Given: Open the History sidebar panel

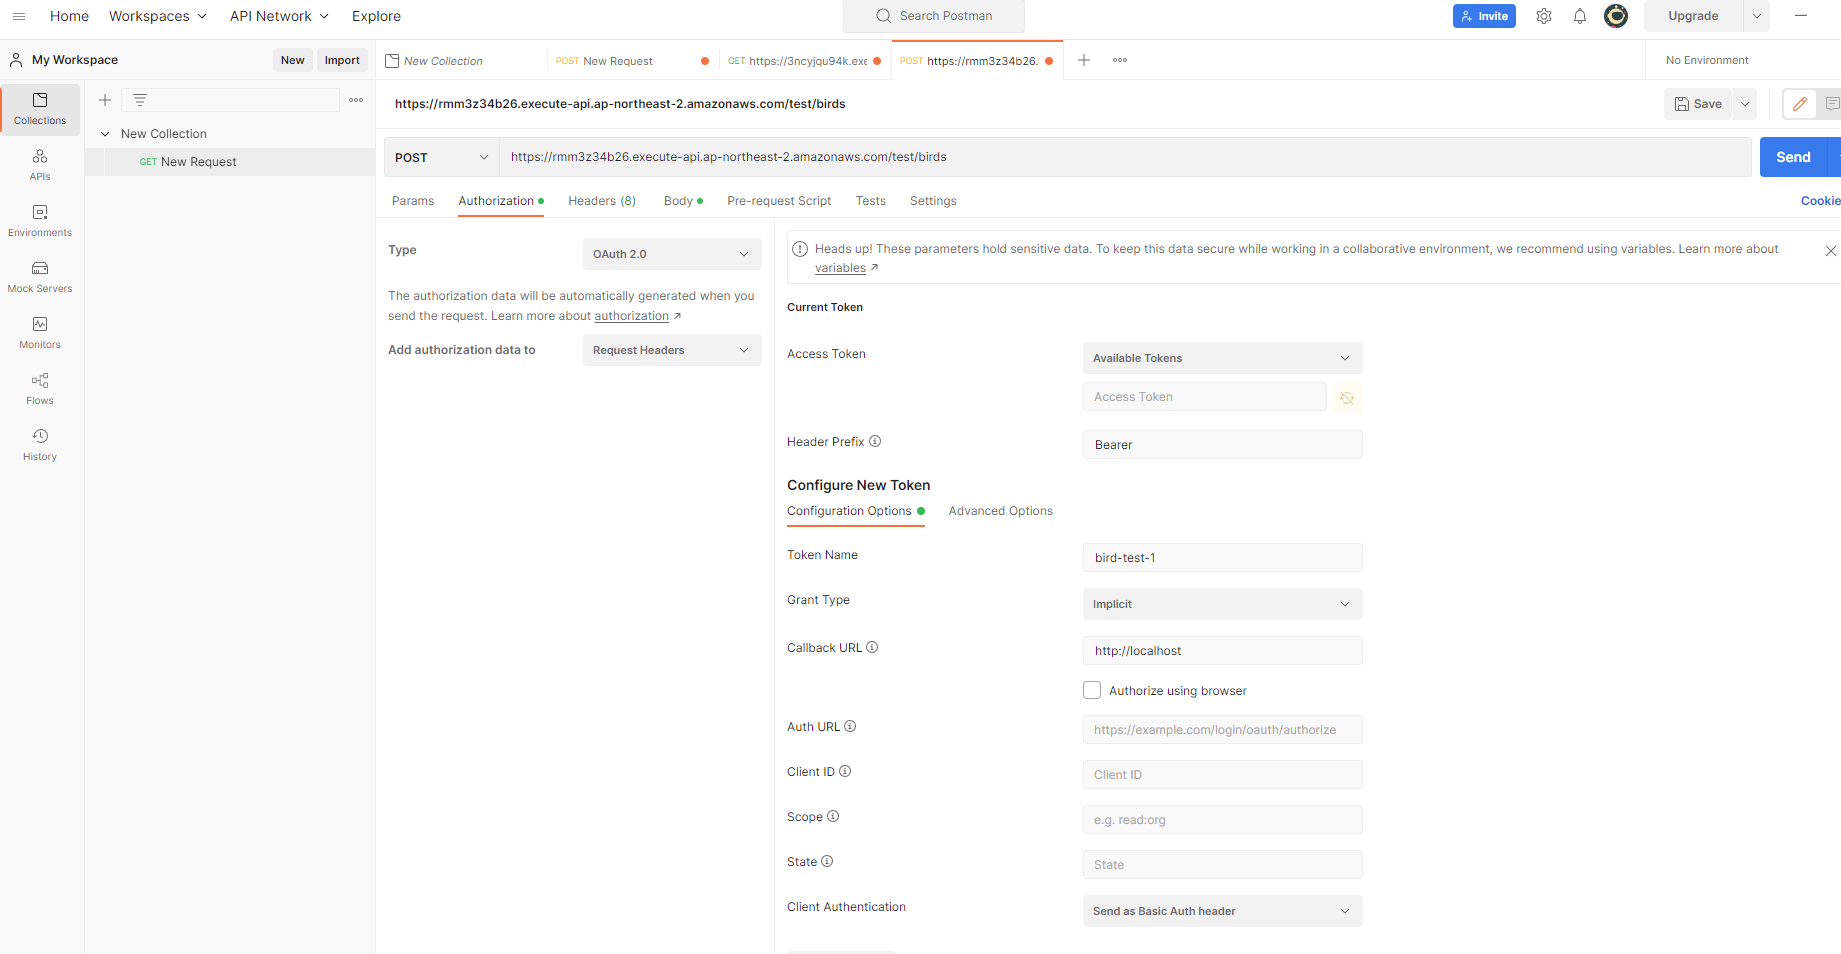Looking at the screenshot, I should 40,445.
